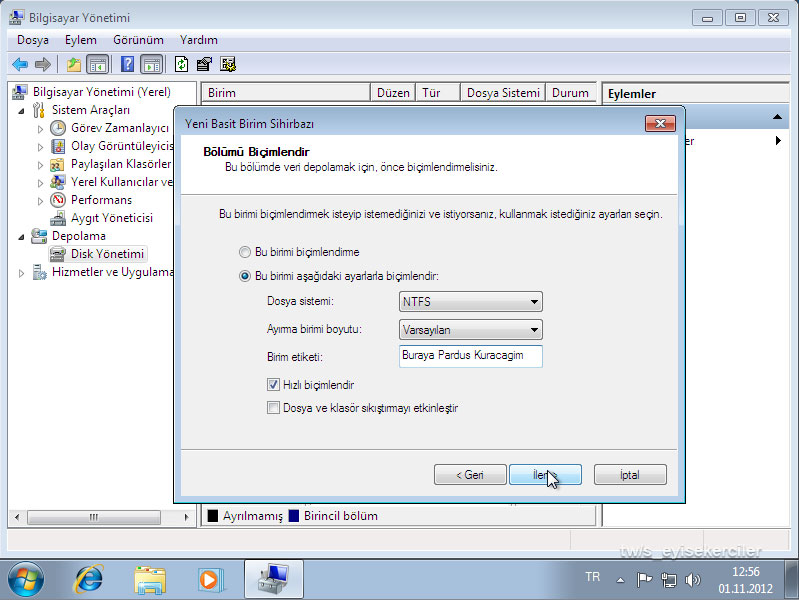Click the Hizmetler ve Uygulamalar icon

click(40, 272)
